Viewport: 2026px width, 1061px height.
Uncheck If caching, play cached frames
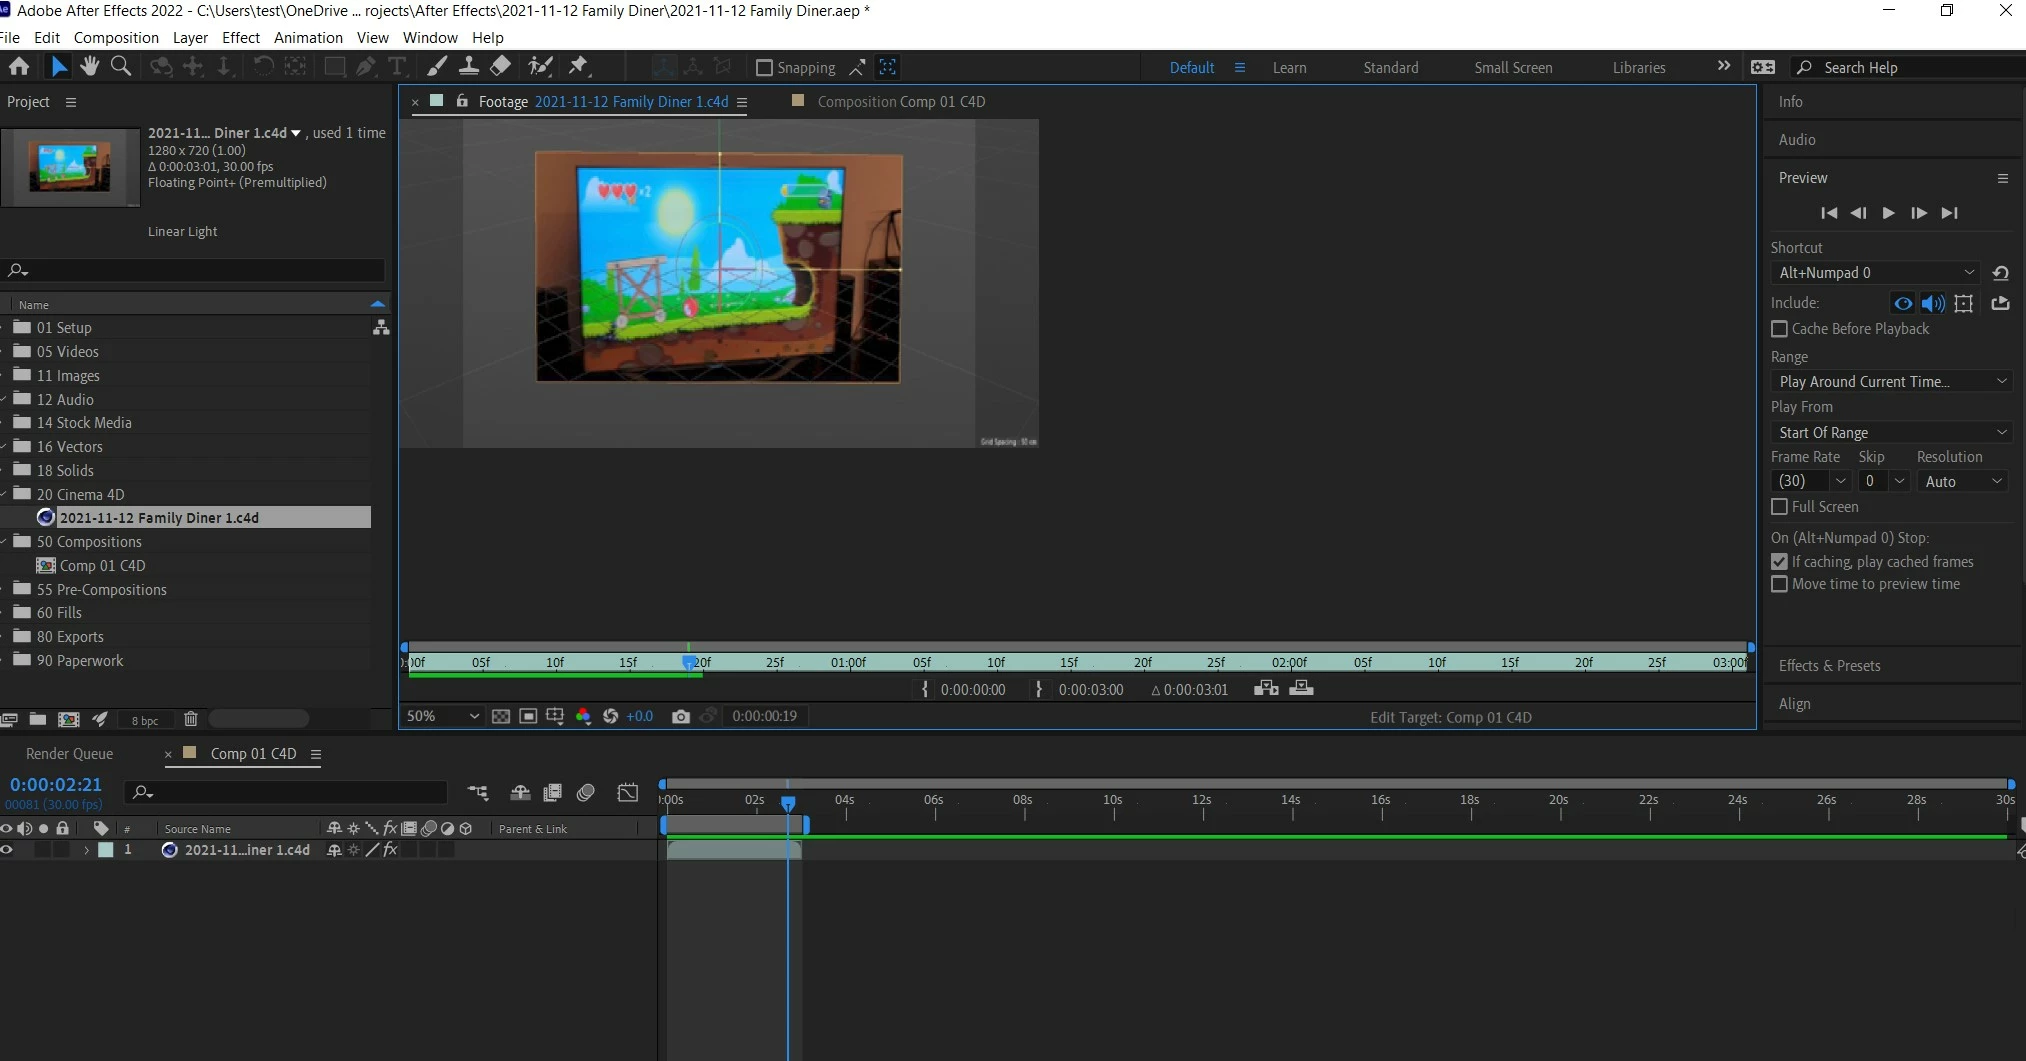(x=1779, y=562)
